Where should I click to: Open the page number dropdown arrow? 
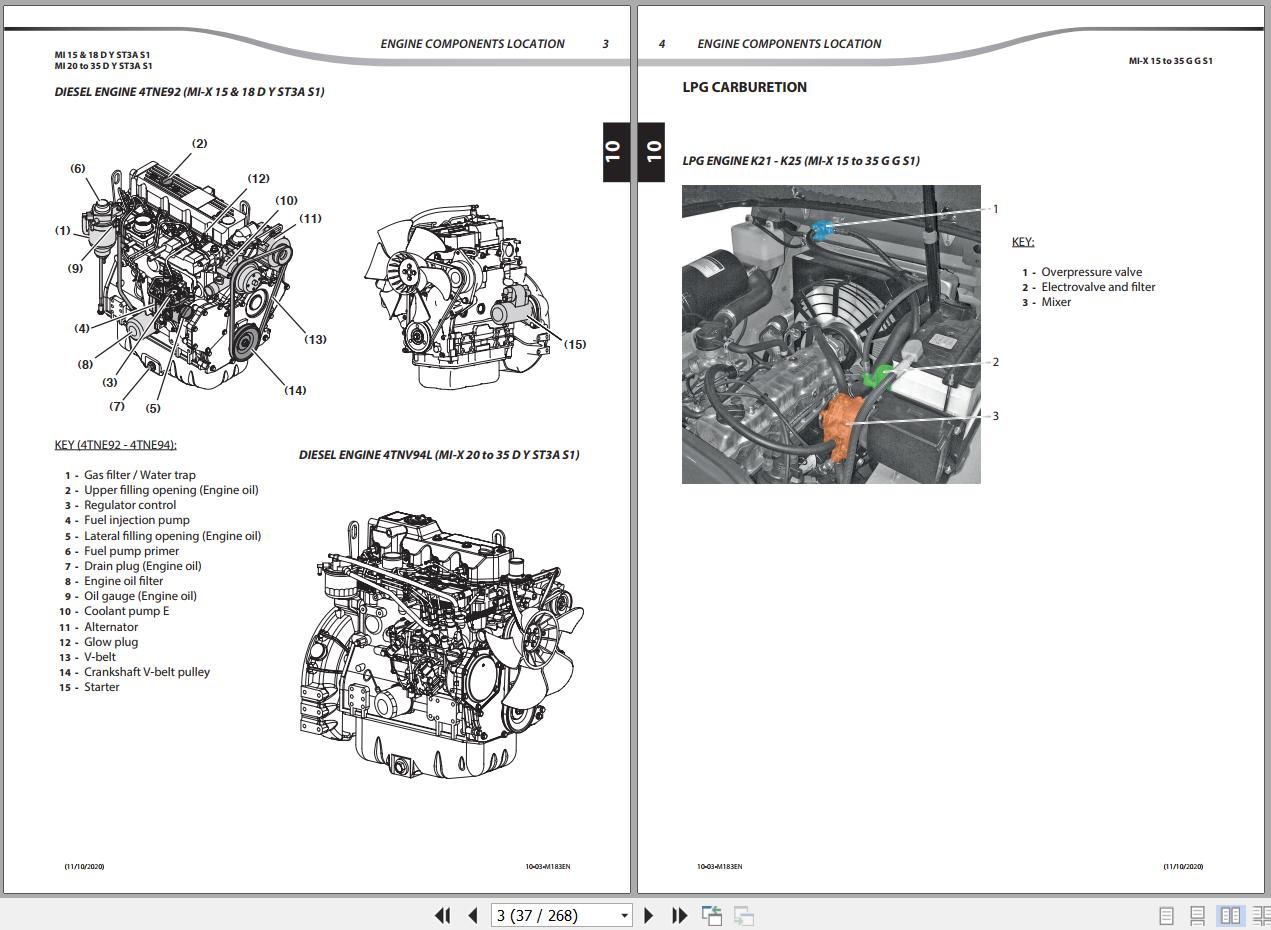click(x=624, y=915)
